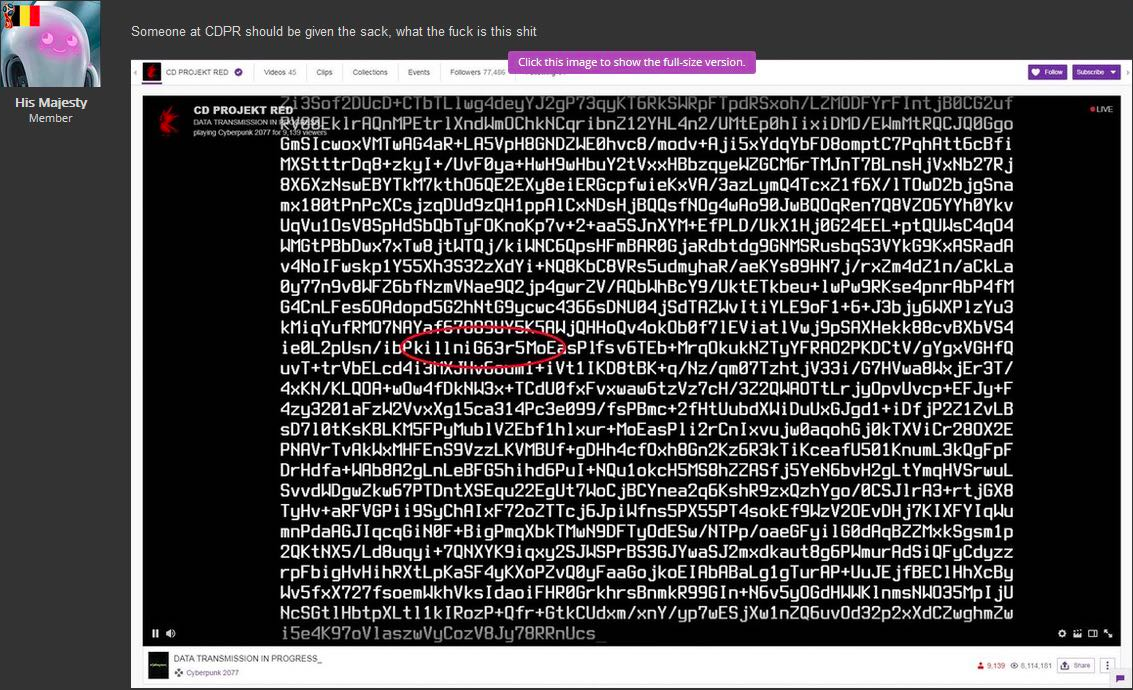The width and height of the screenshot is (1133, 690).
Task: Go to the Collections tab
Action: tap(370, 72)
